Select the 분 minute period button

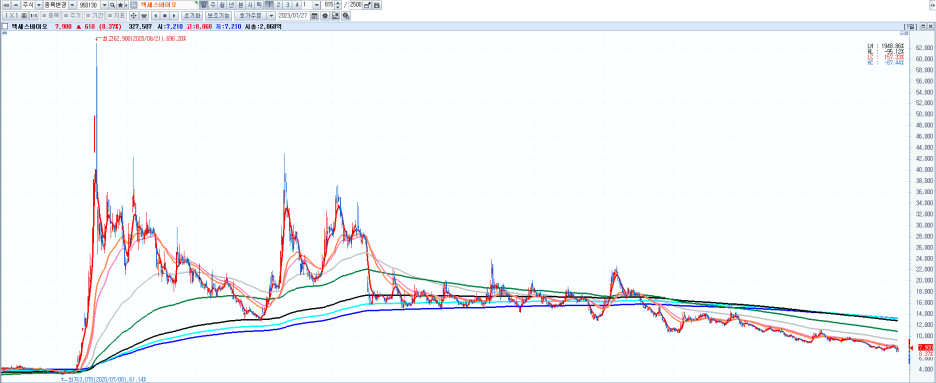point(241,5)
